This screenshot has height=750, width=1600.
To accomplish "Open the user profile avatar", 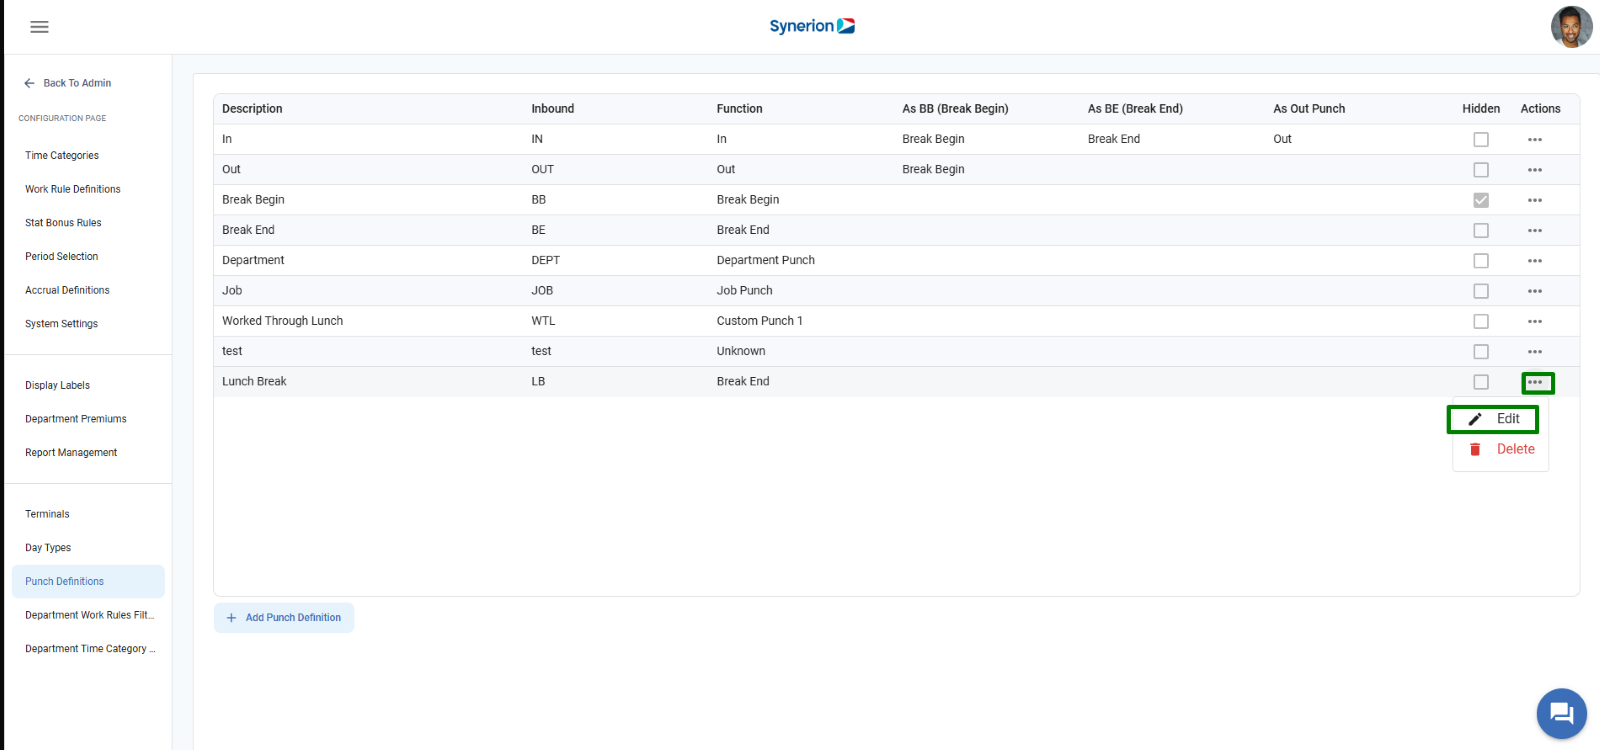I will coord(1571,27).
